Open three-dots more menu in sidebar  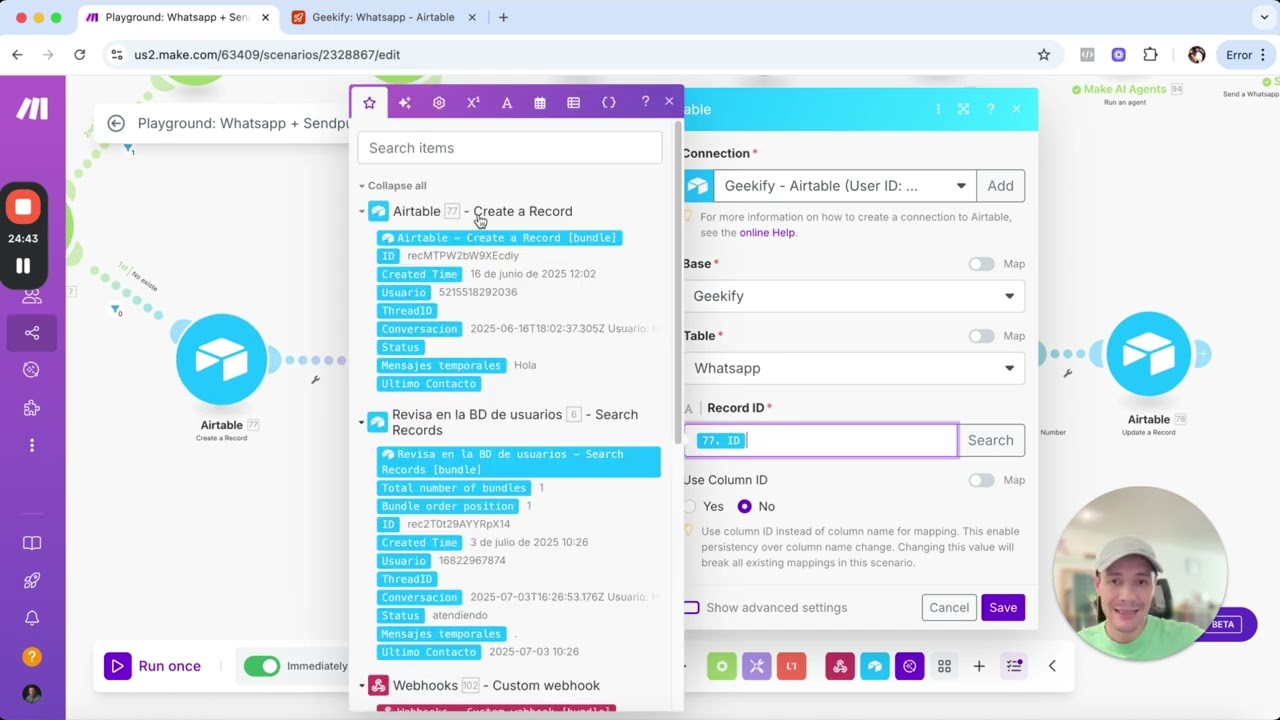pyautogui.click(x=32, y=445)
